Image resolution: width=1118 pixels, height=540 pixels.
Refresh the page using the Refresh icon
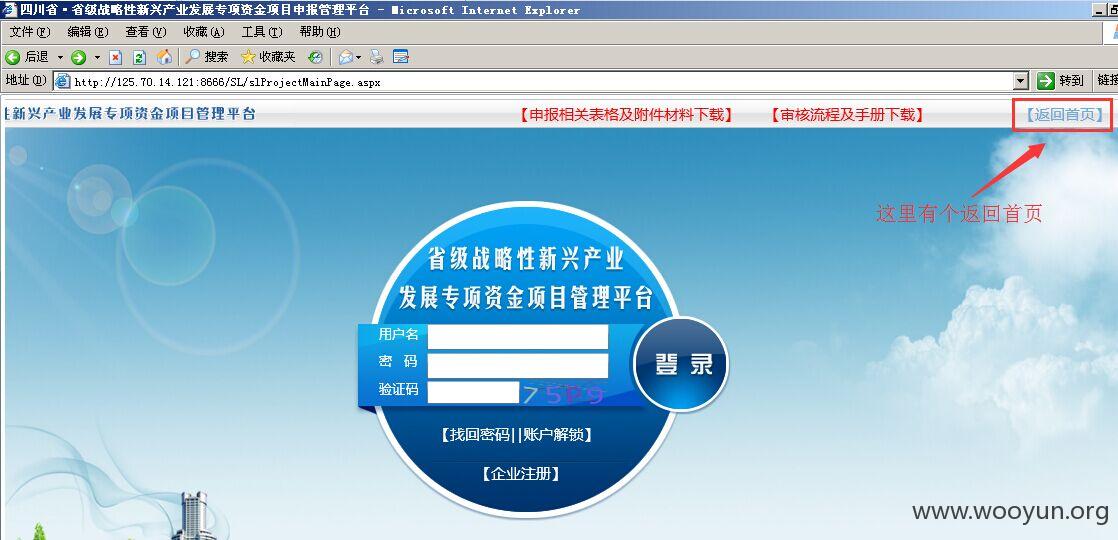click(x=140, y=57)
